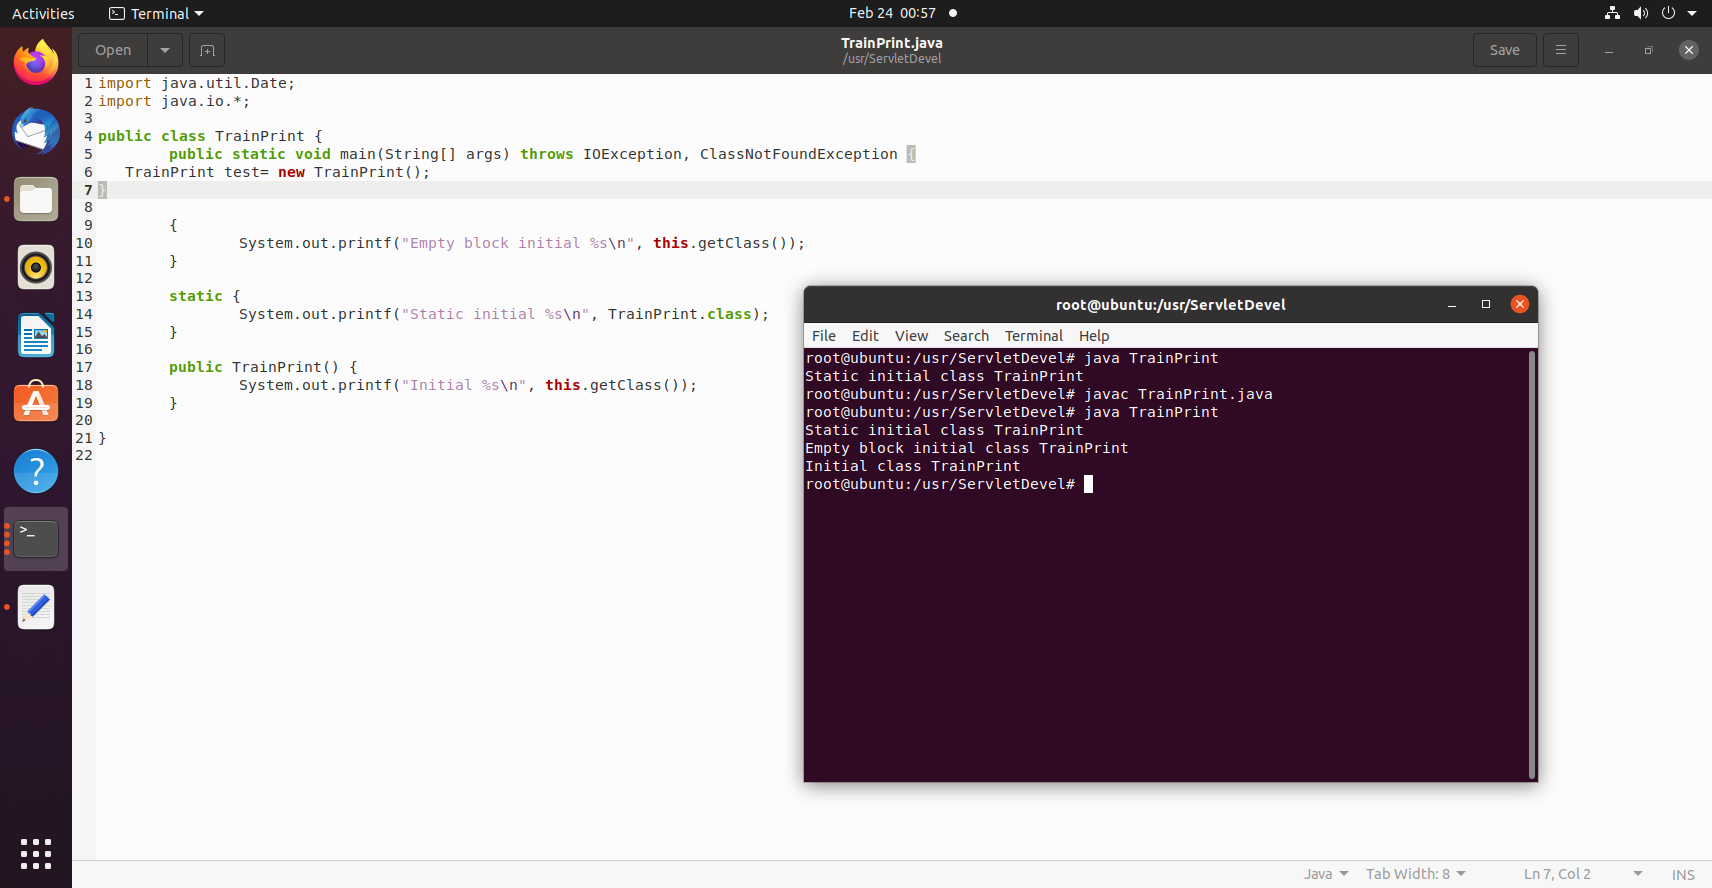Create a new document tab in gedit
The width and height of the screenshot is (1712, 888).
pyautogui.click(x=207, y=50)
